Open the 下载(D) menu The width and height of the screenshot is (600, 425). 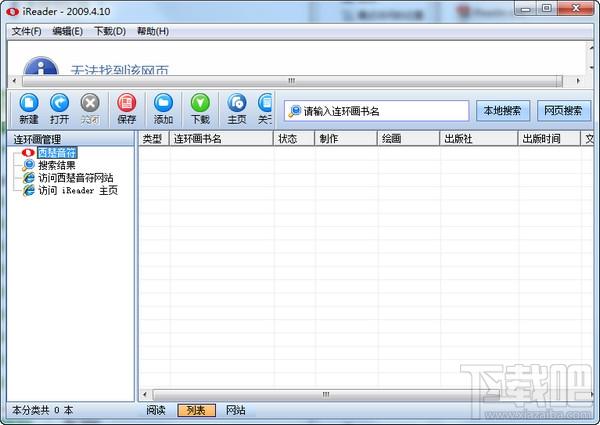[x=110, y=31]
